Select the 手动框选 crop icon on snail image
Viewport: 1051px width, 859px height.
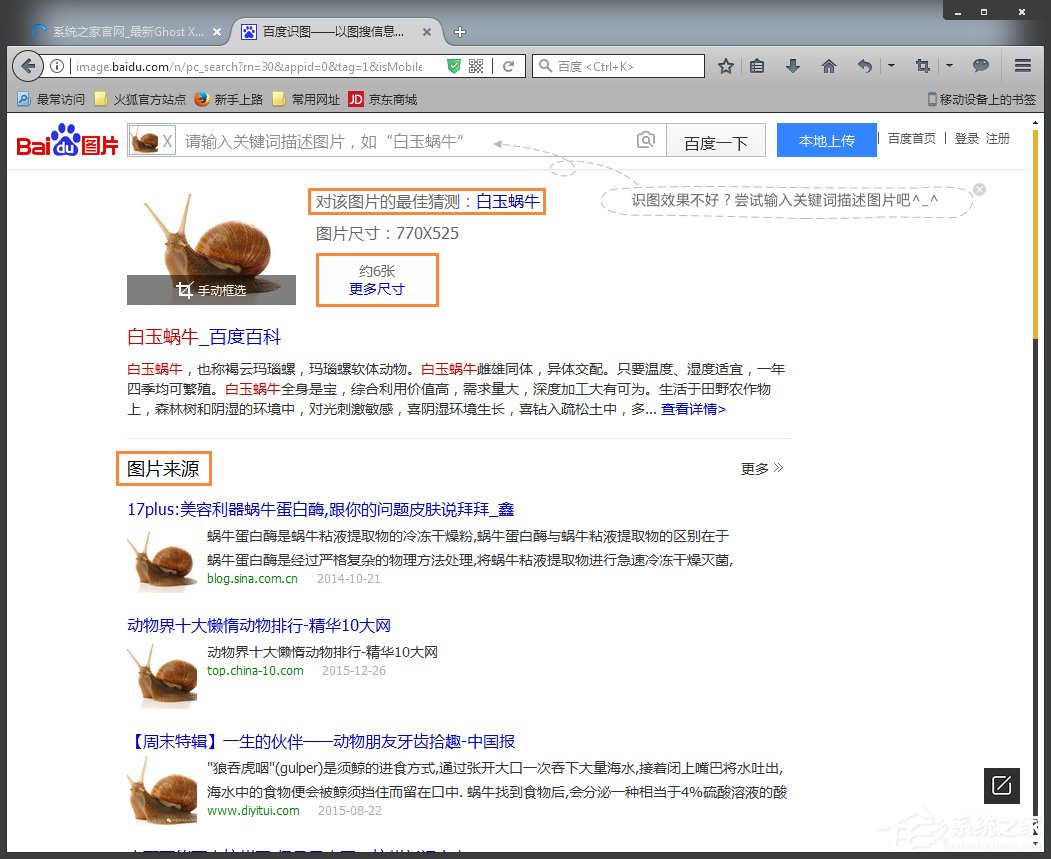(x=184, y=290)
